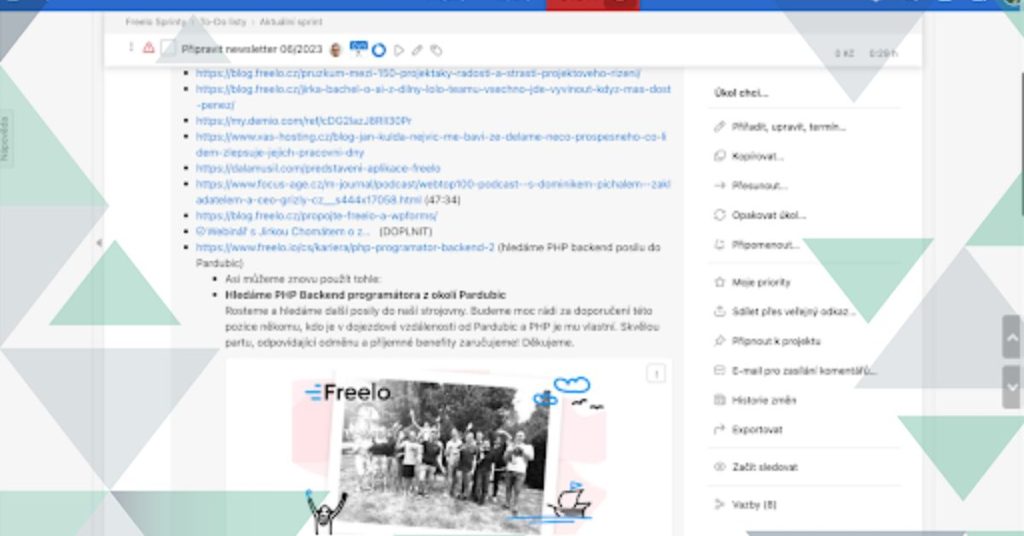Click the tags icon in the task header

(436, 50)
